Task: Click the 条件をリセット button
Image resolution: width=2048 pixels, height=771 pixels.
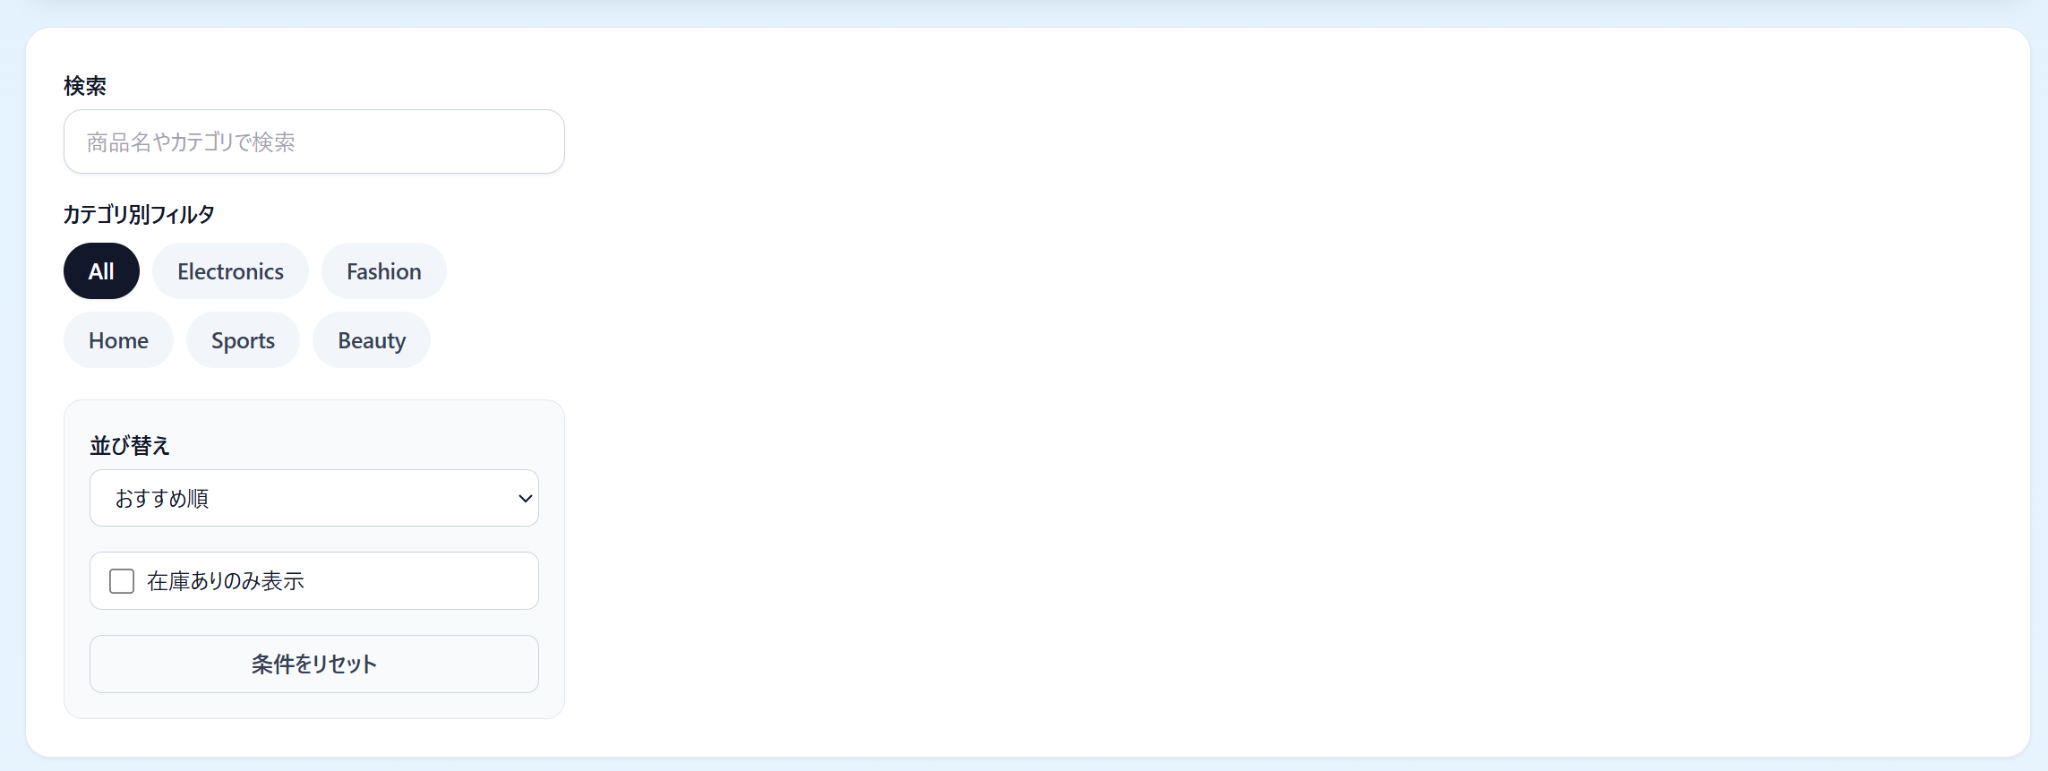Action: coord(314,664)
